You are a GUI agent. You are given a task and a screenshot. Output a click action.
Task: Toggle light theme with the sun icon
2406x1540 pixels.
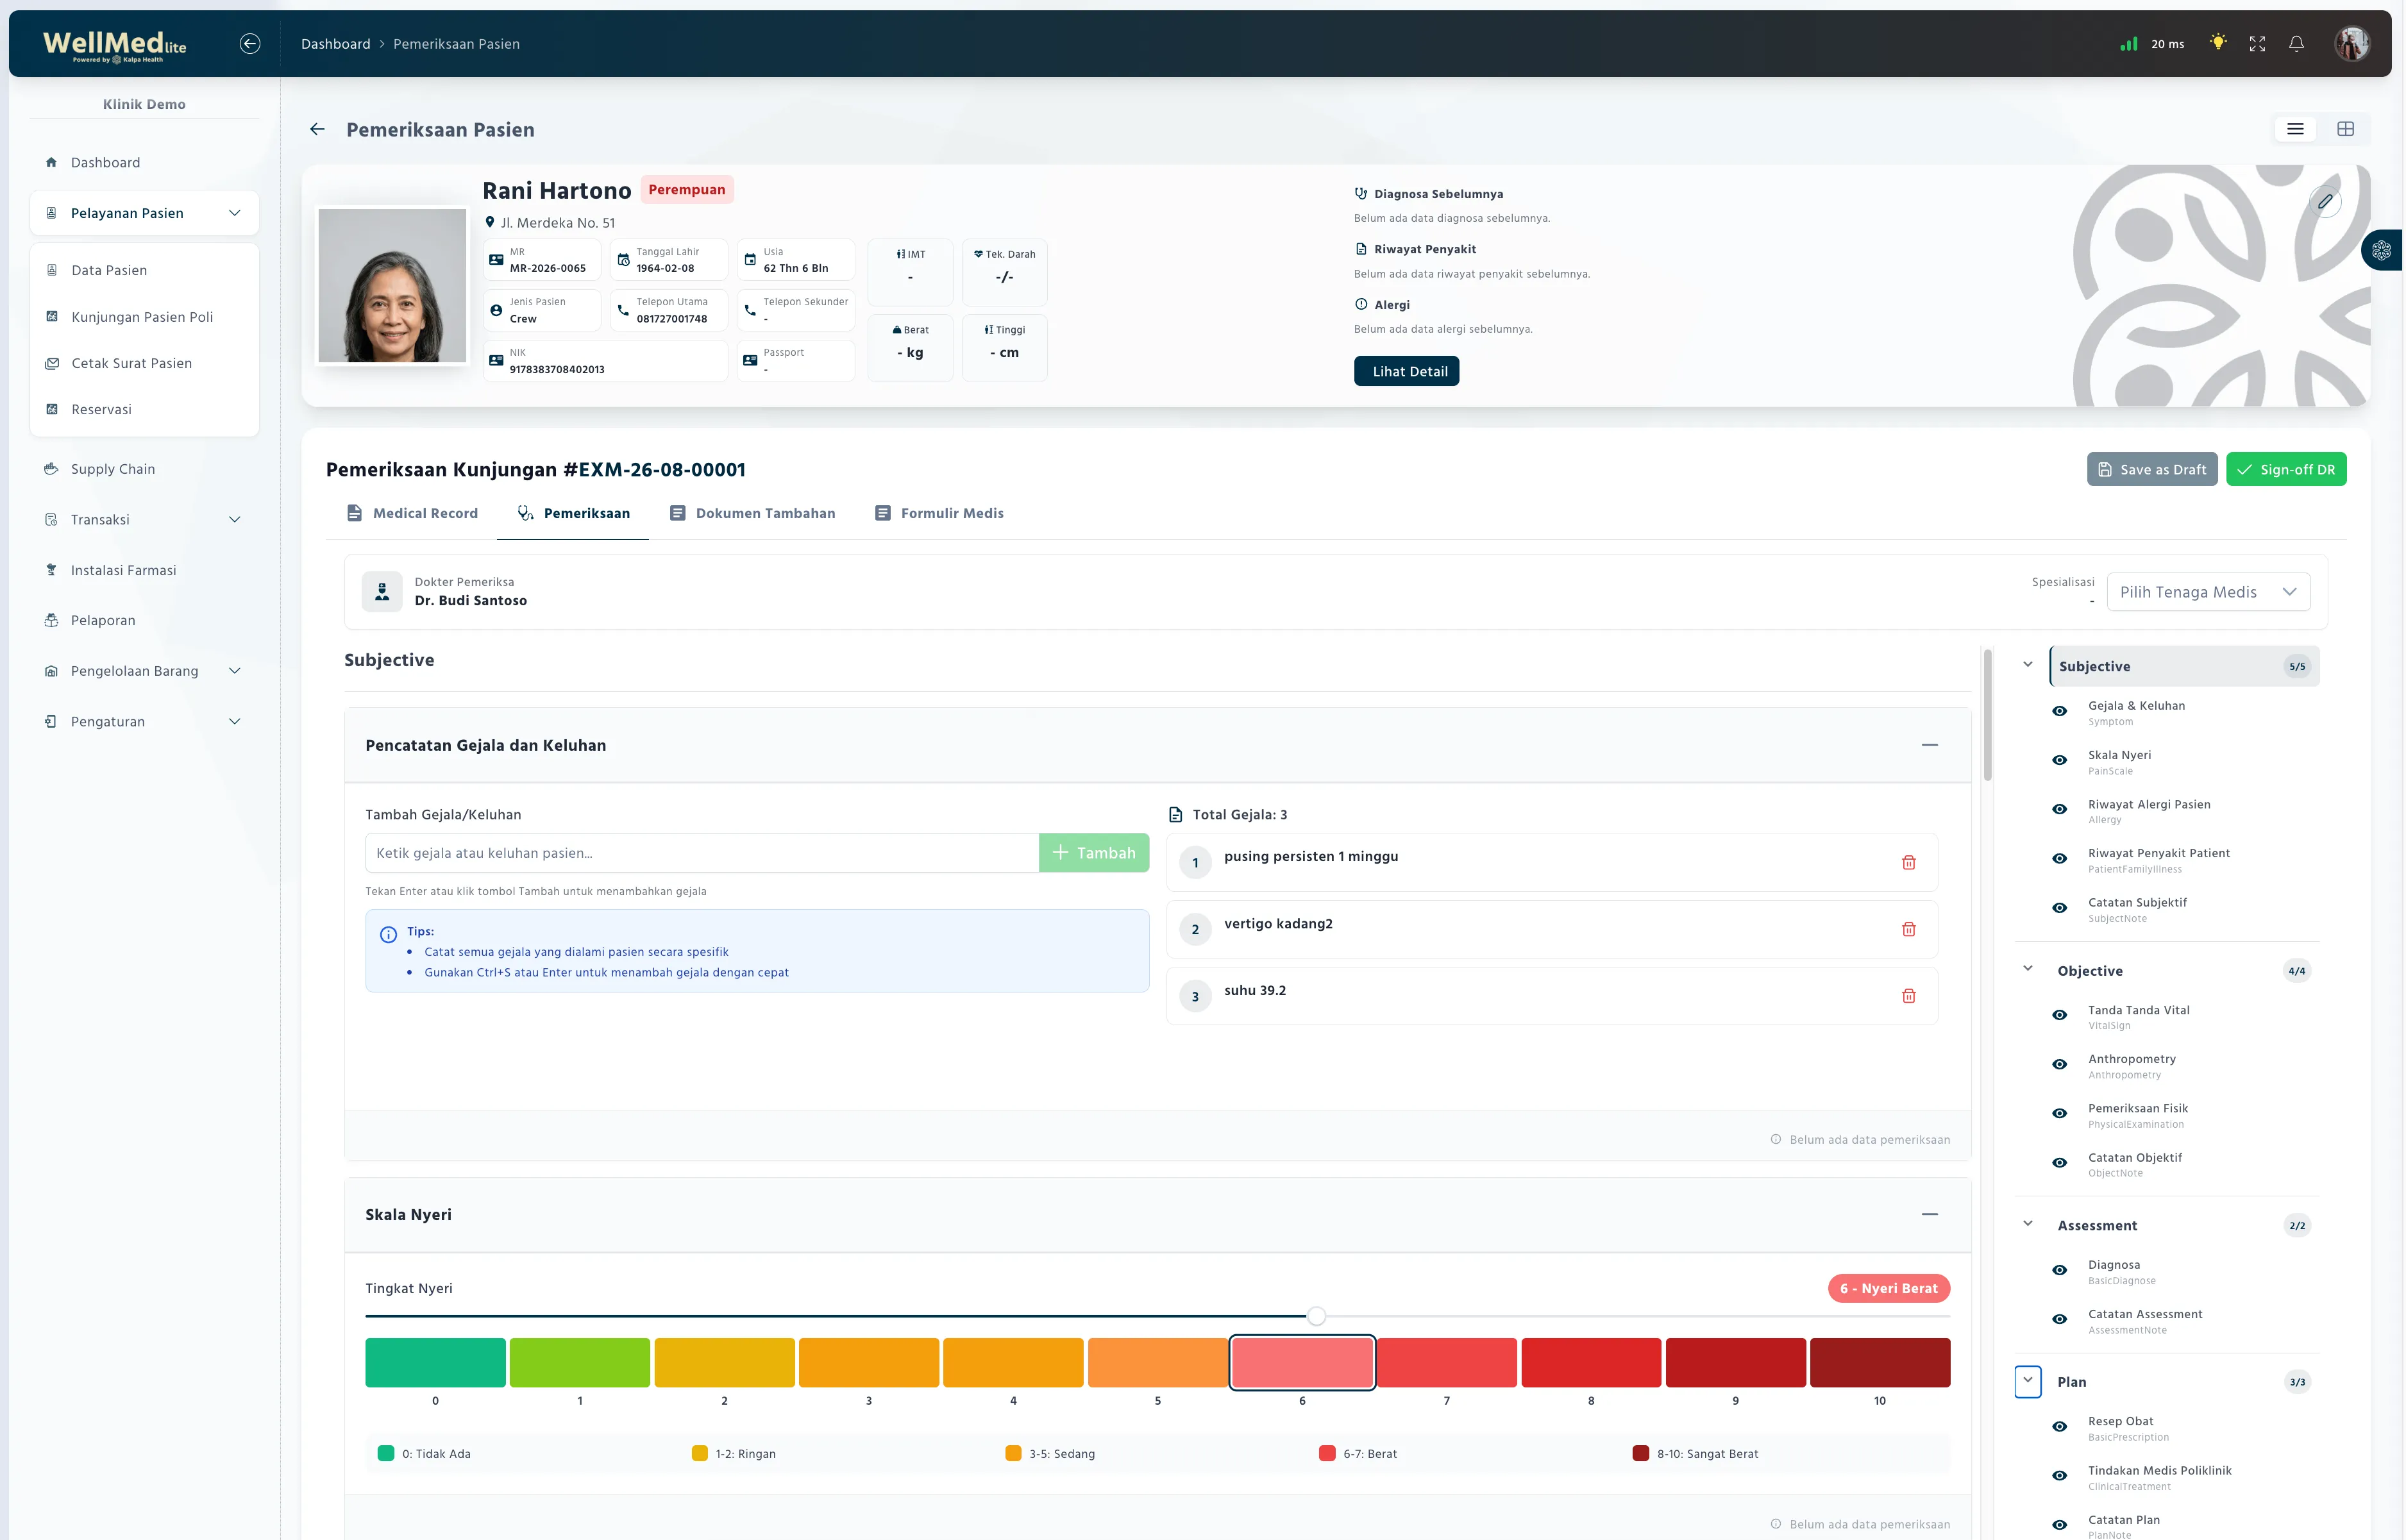2218,43
